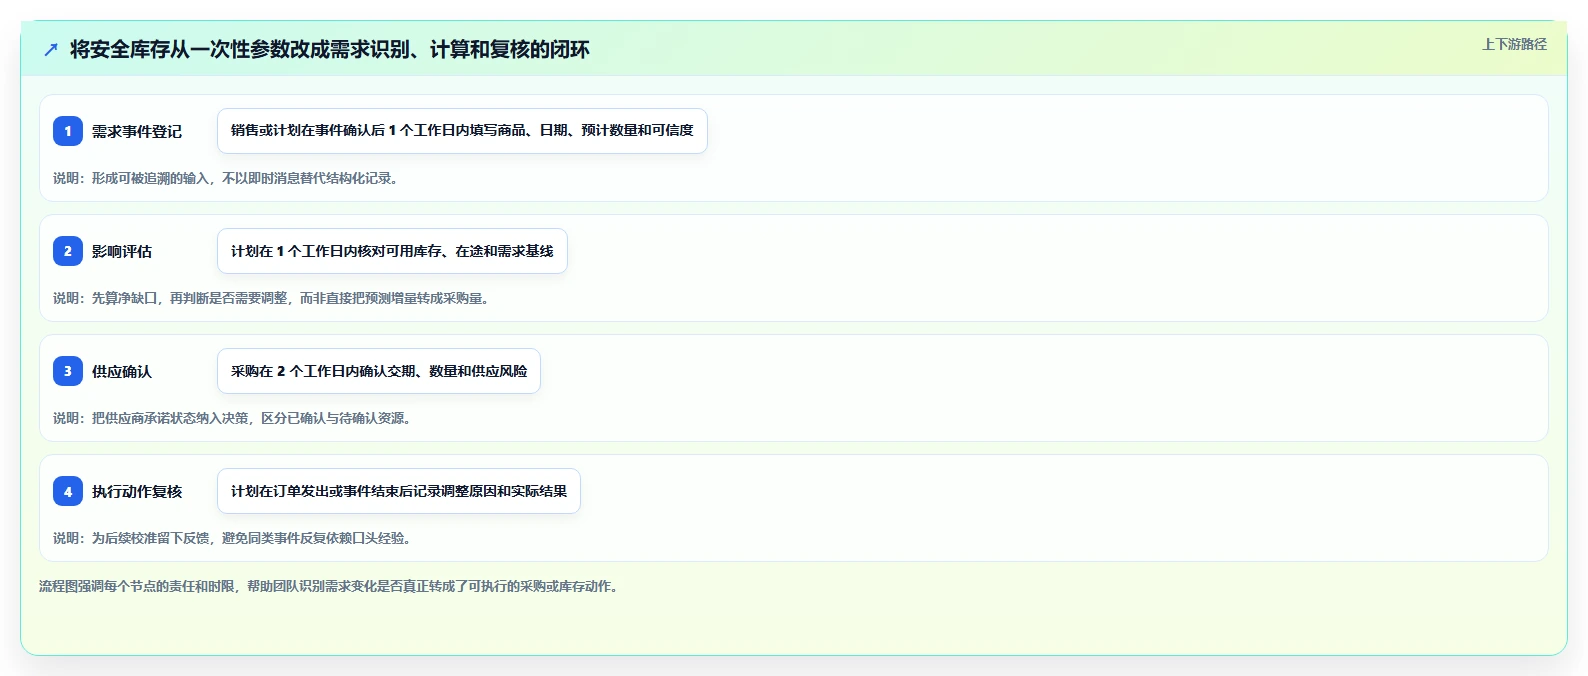Click the box 计划在 1 个工作日内核对可用库存
The height and width of the screenshot is (676, 1588).
coord(392,251)
